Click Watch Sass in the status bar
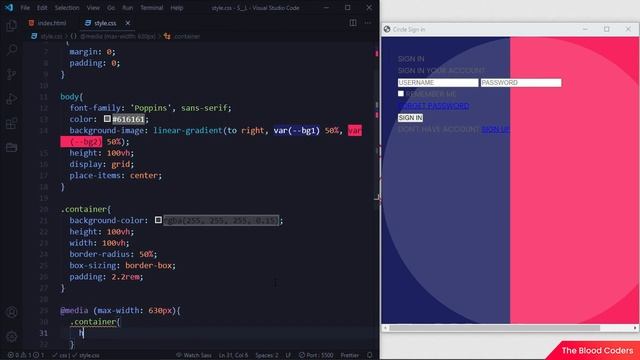The image size is (640, 360). (193, 355)
